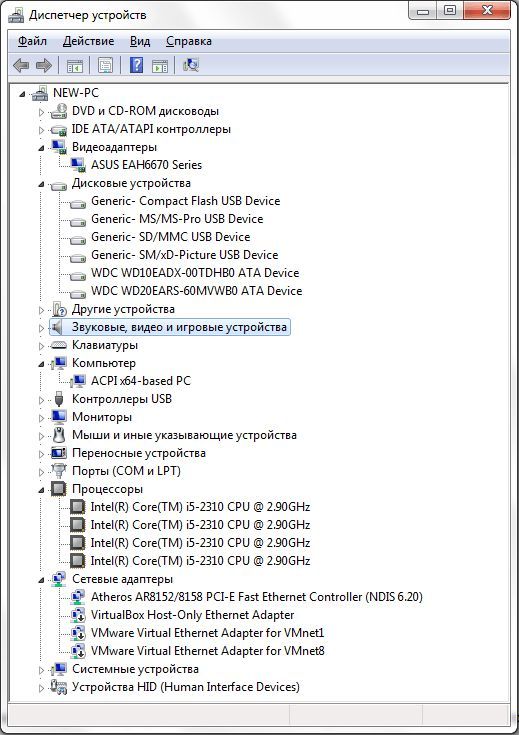Click the Мониторы monitor icon
This screenshot has height=735, width=519.
pyautogui.click(x=59, y=417)
